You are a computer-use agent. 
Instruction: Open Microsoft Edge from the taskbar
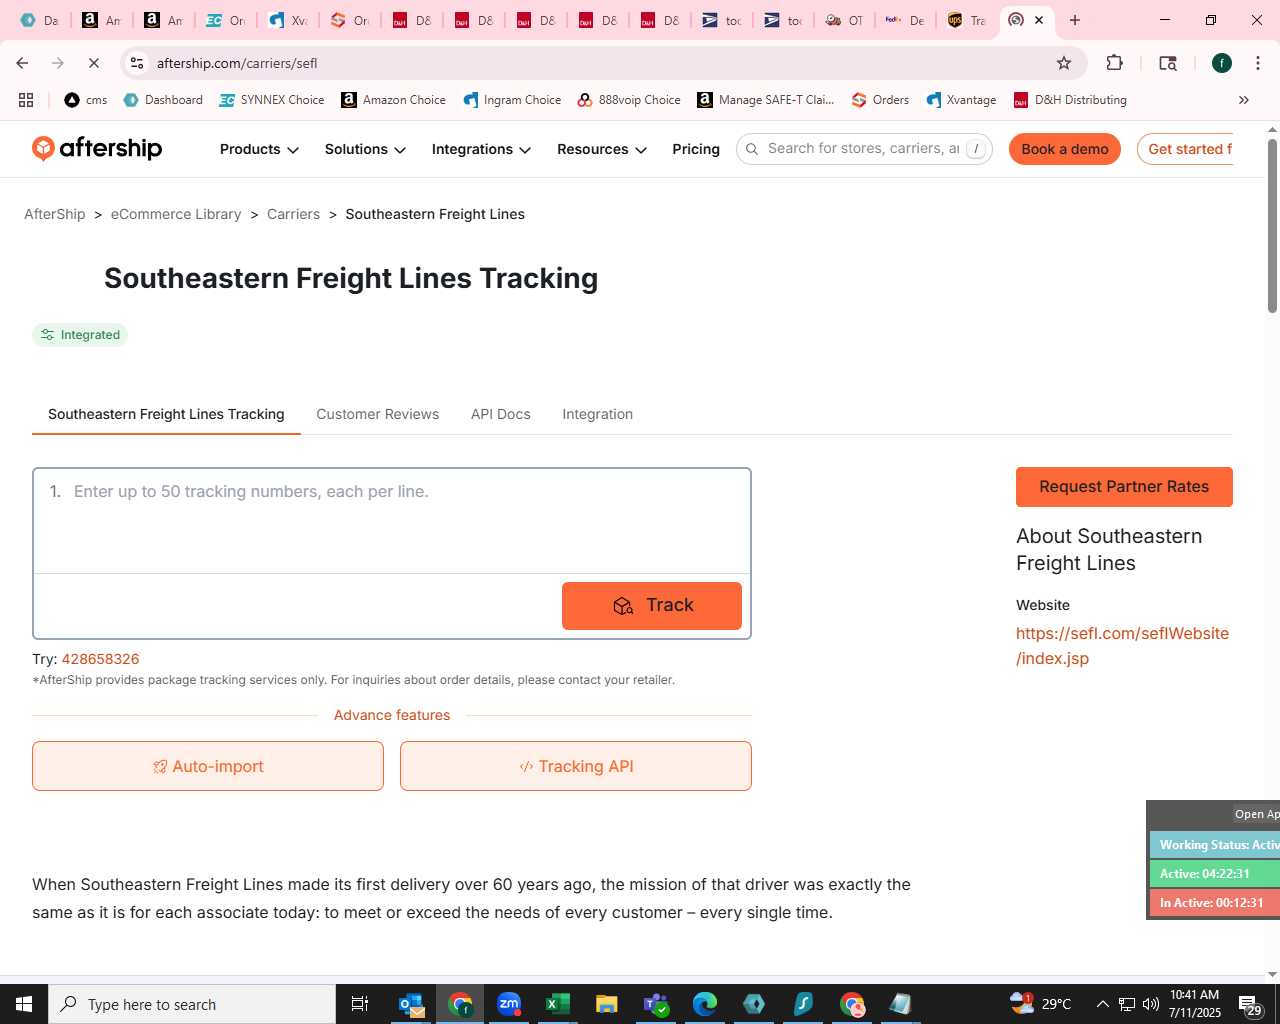pos(705,1004)
